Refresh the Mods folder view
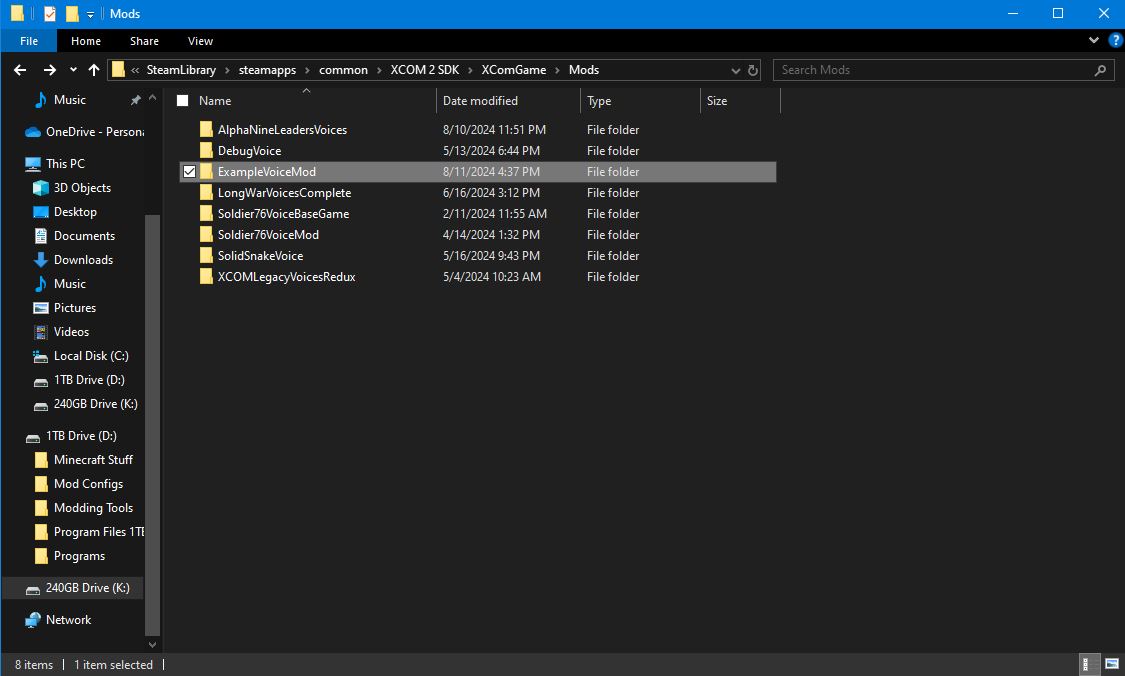Screen dimensions: 1125x676 coord(753,70)
